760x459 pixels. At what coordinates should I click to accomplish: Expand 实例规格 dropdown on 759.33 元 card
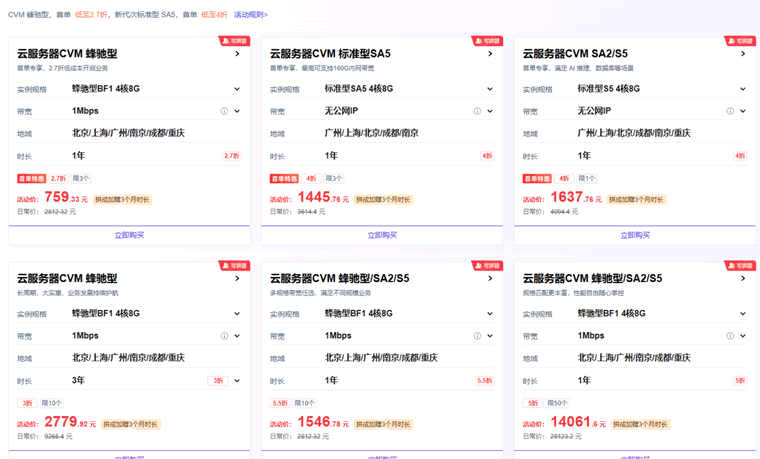pos(237,89)
